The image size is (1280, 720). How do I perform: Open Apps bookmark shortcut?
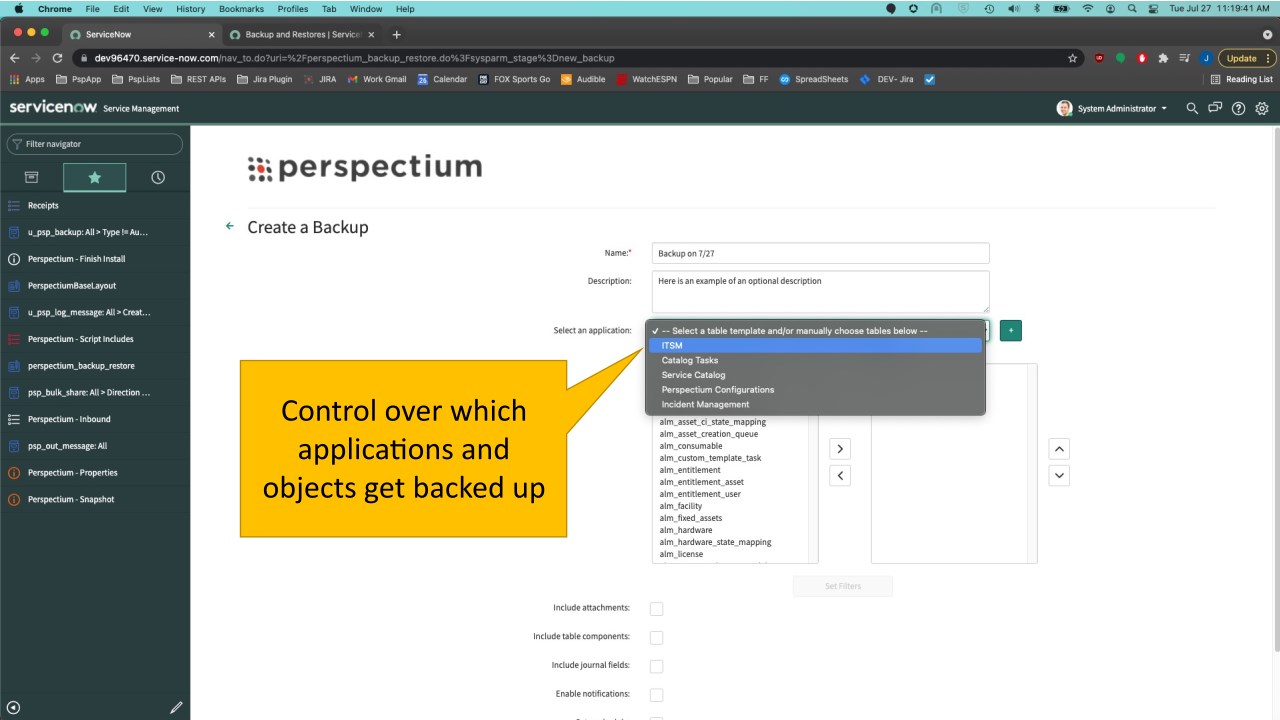pyautogui.click(x=27, y=79)
